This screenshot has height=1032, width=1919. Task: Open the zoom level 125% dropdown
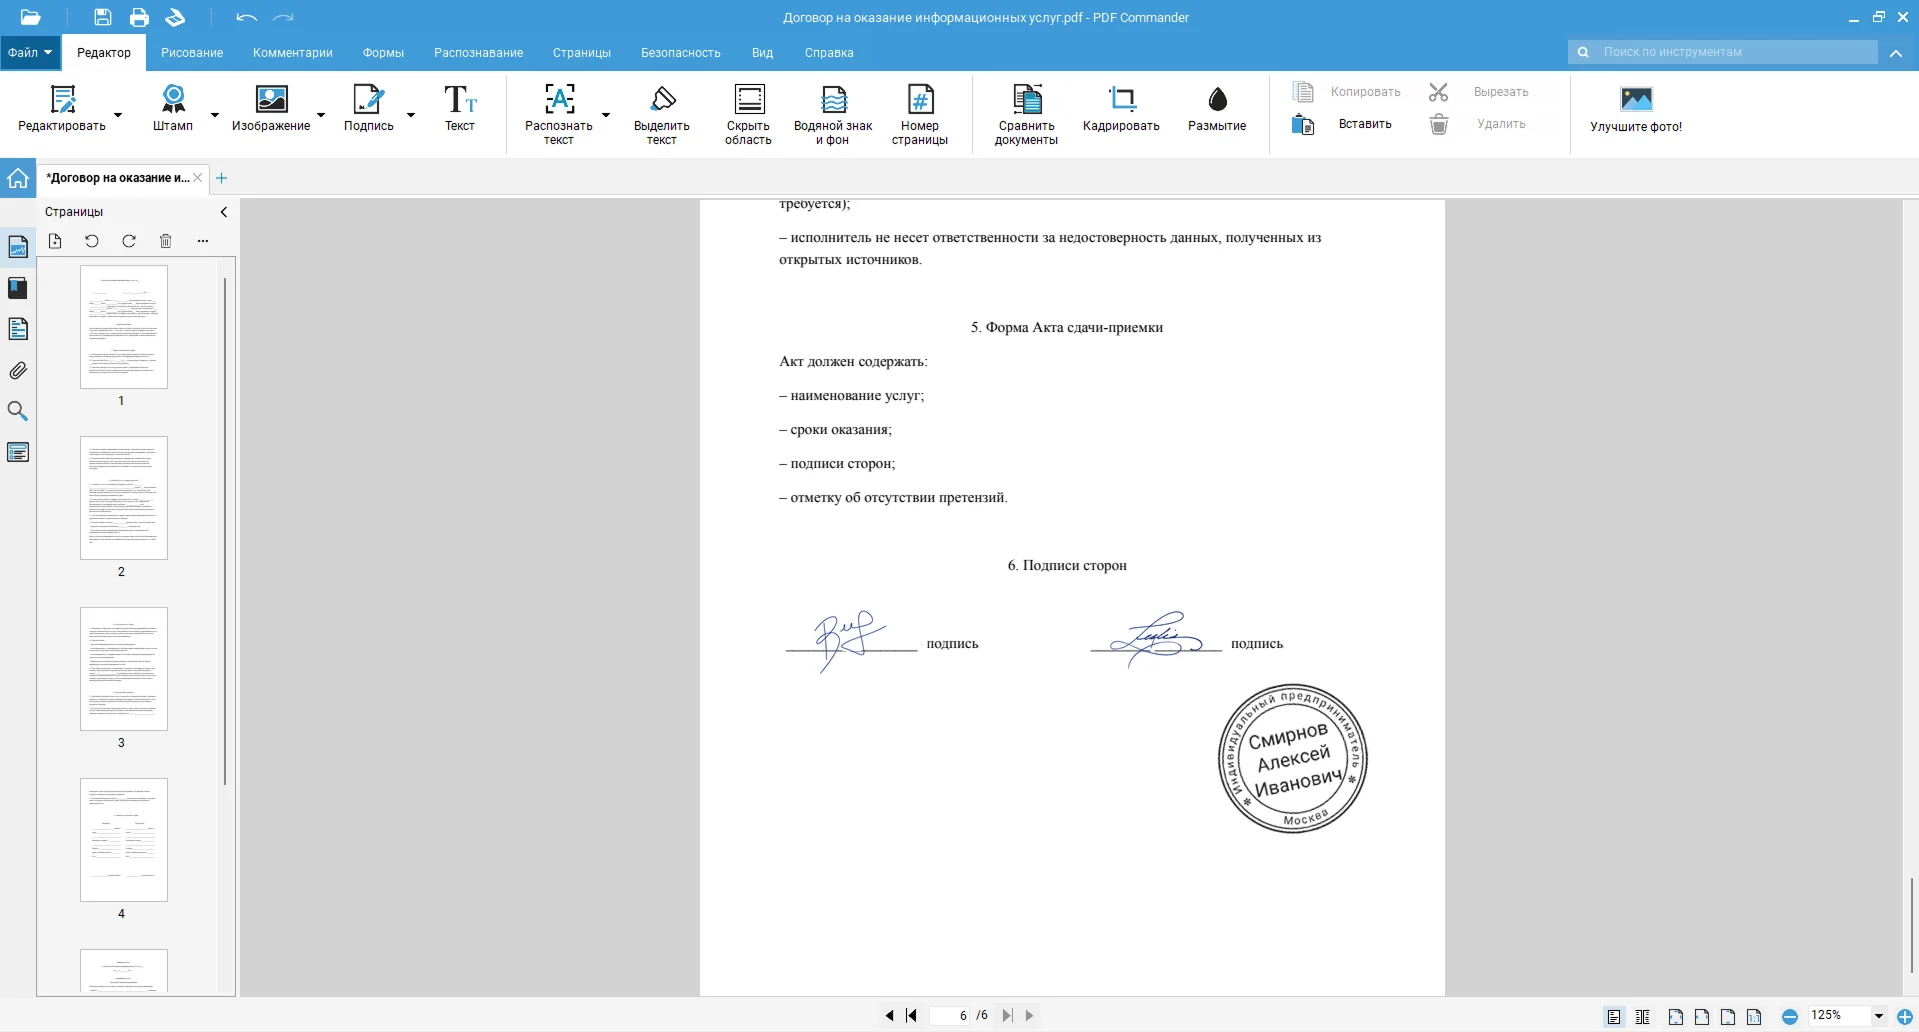(x=1878, y=1016)
